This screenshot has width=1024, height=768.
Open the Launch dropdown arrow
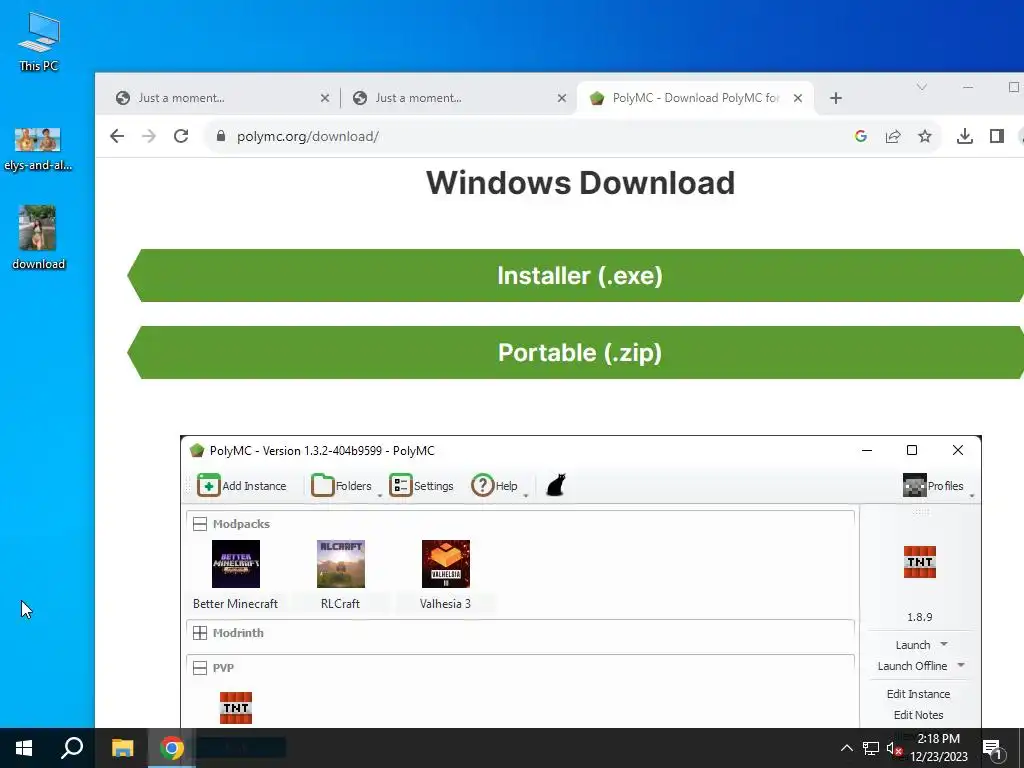[944, 644]
